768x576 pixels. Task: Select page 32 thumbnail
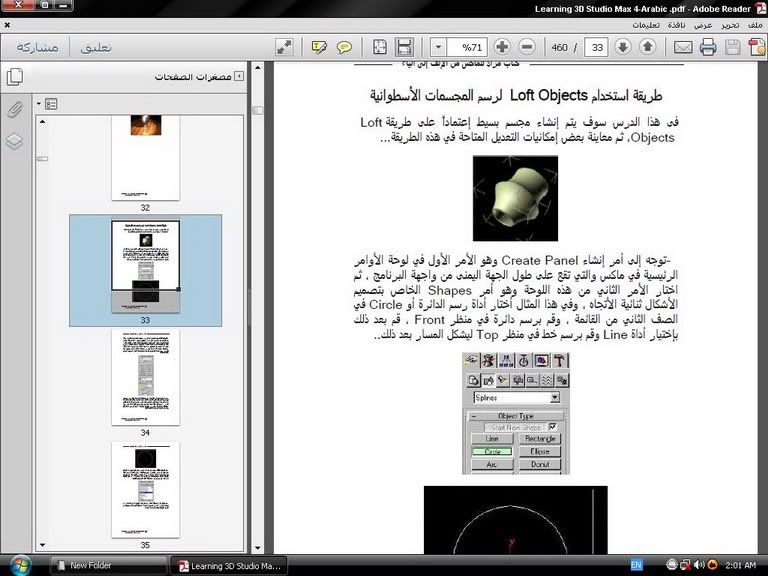(145, 158)
